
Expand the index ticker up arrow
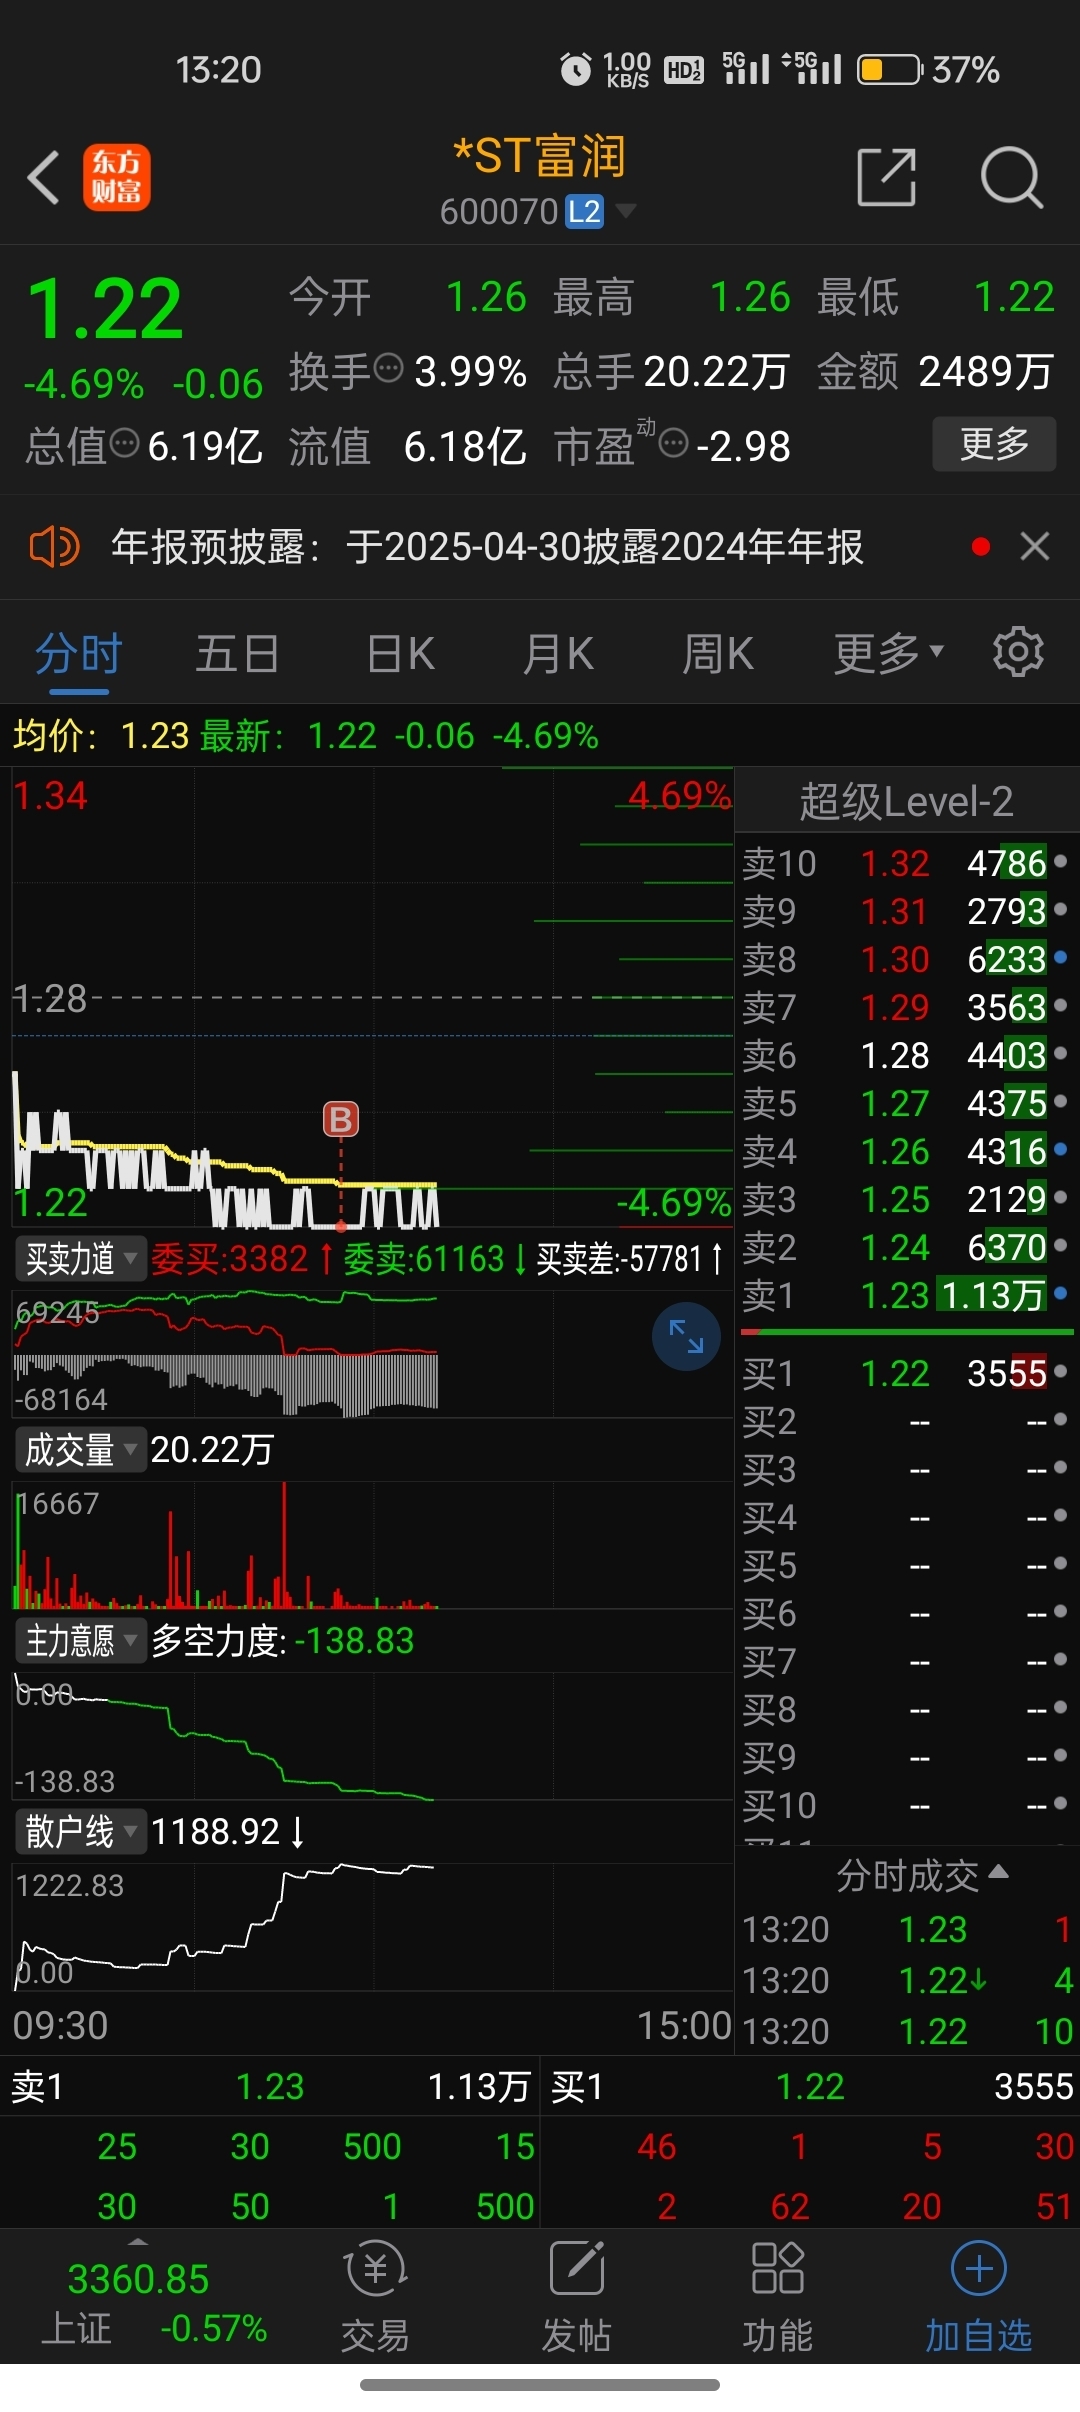(x=139, y=2241)
